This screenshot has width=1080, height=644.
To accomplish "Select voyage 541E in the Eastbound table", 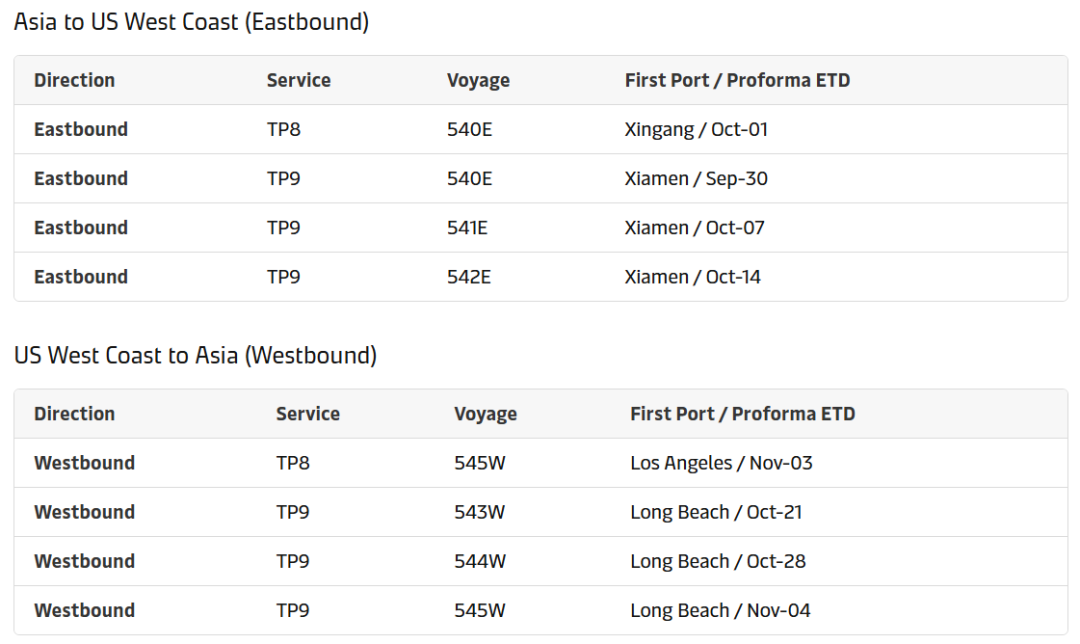I will [x=467, y=228].
